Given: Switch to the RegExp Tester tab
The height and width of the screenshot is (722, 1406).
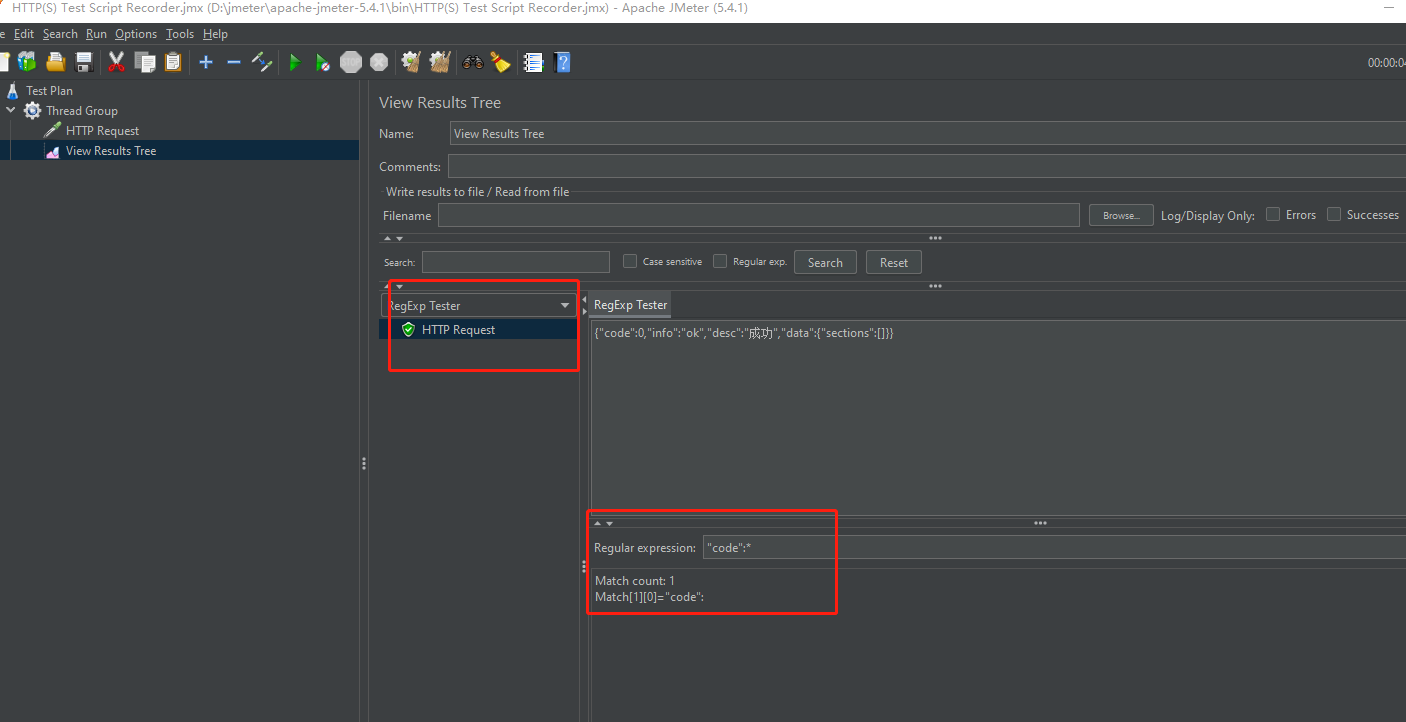Looking at the screenshot, I should 630,305.
